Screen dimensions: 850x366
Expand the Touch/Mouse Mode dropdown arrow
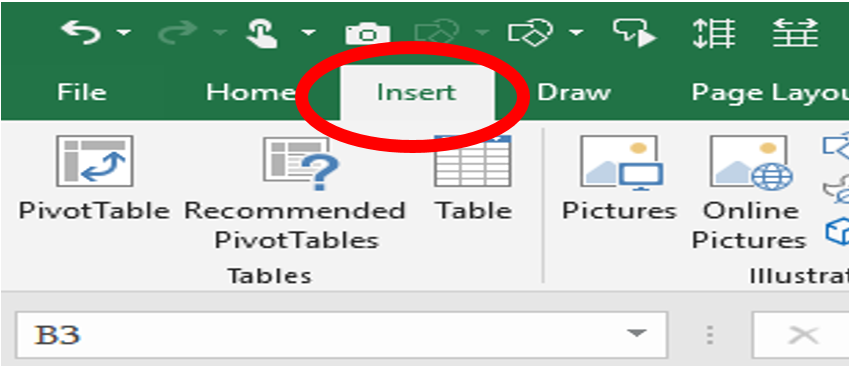coord(308,34)
